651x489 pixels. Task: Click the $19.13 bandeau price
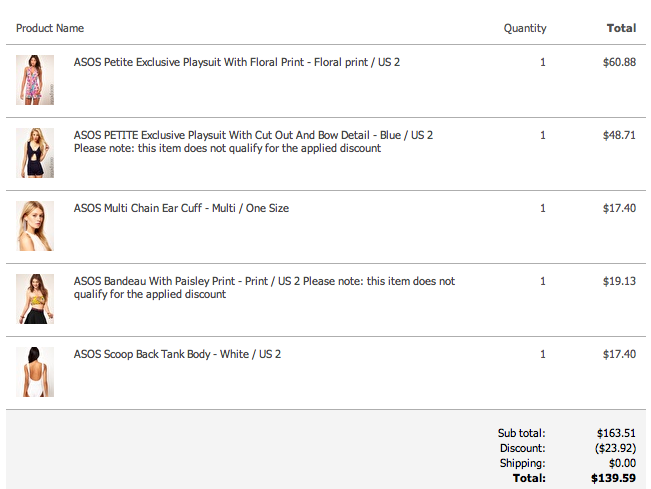(x=619, y=281)
